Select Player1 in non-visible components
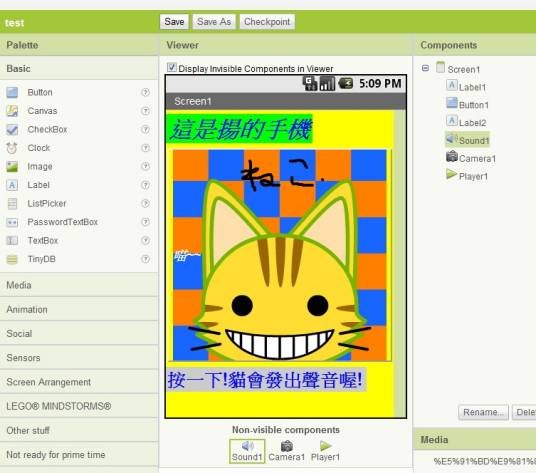This screenshot has width=536, height=473. [x=325, y=451]
